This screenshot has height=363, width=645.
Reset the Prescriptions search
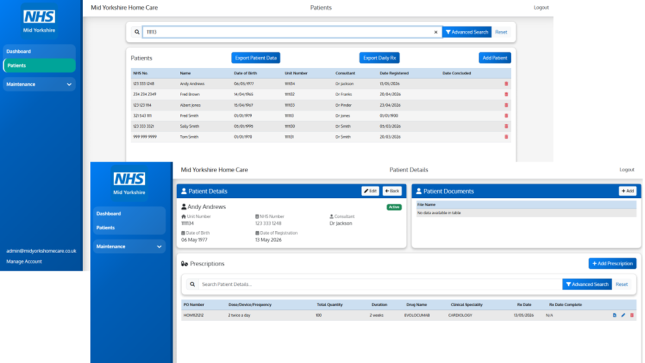622,284
